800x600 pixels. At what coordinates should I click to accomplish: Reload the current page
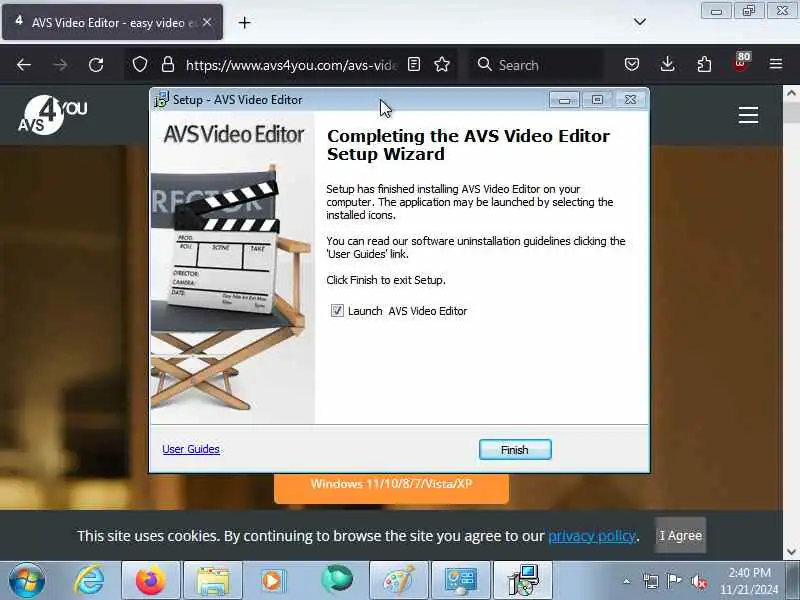(x=96, y=65)
